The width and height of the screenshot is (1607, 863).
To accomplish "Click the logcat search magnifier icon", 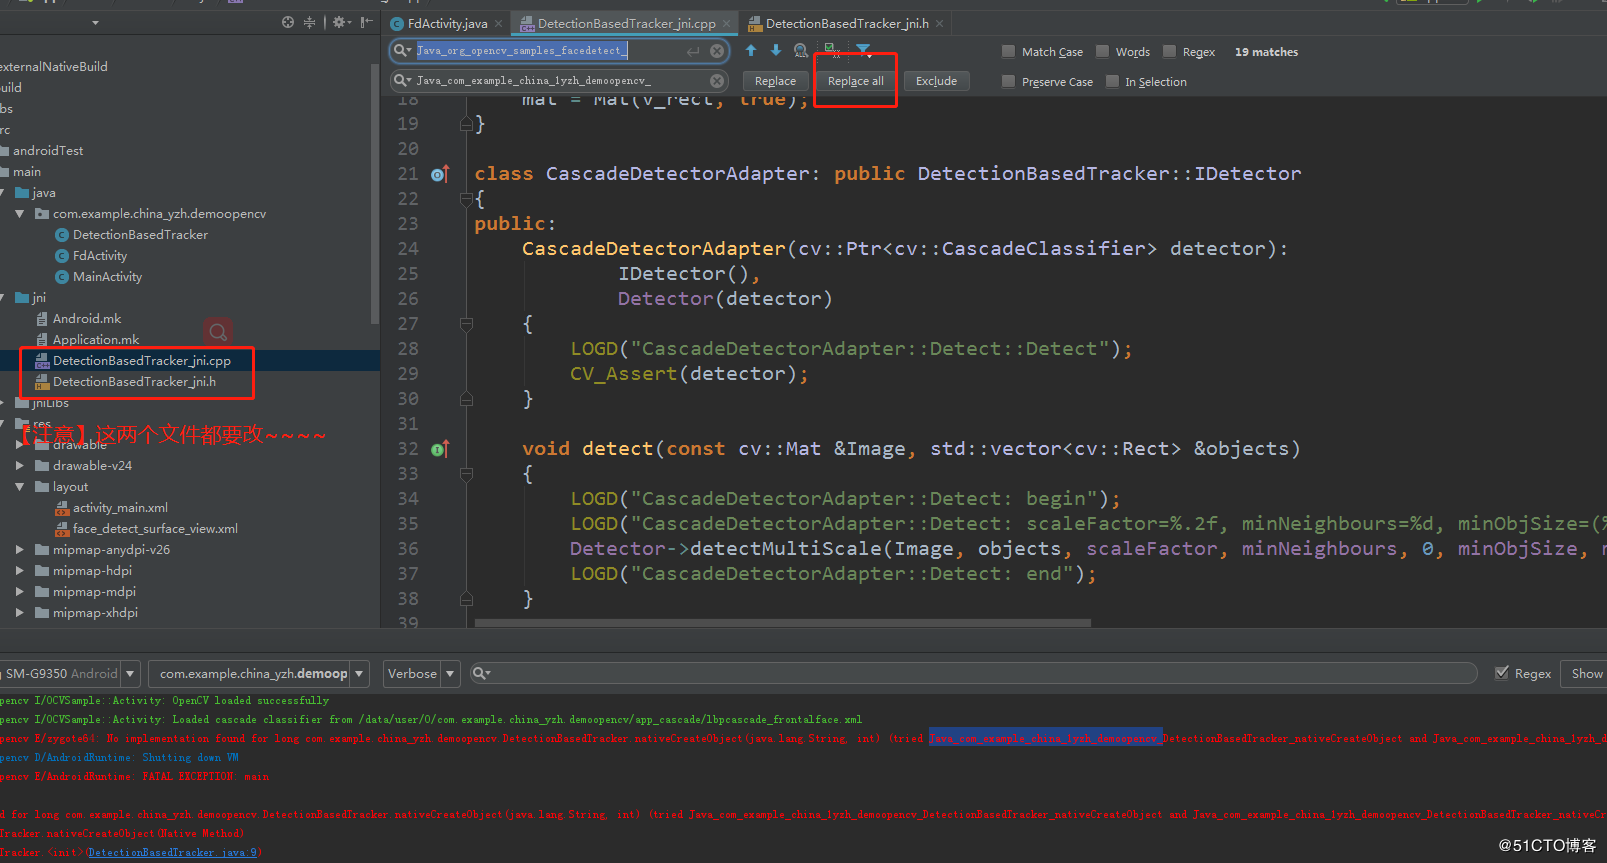I will point(481,673).
